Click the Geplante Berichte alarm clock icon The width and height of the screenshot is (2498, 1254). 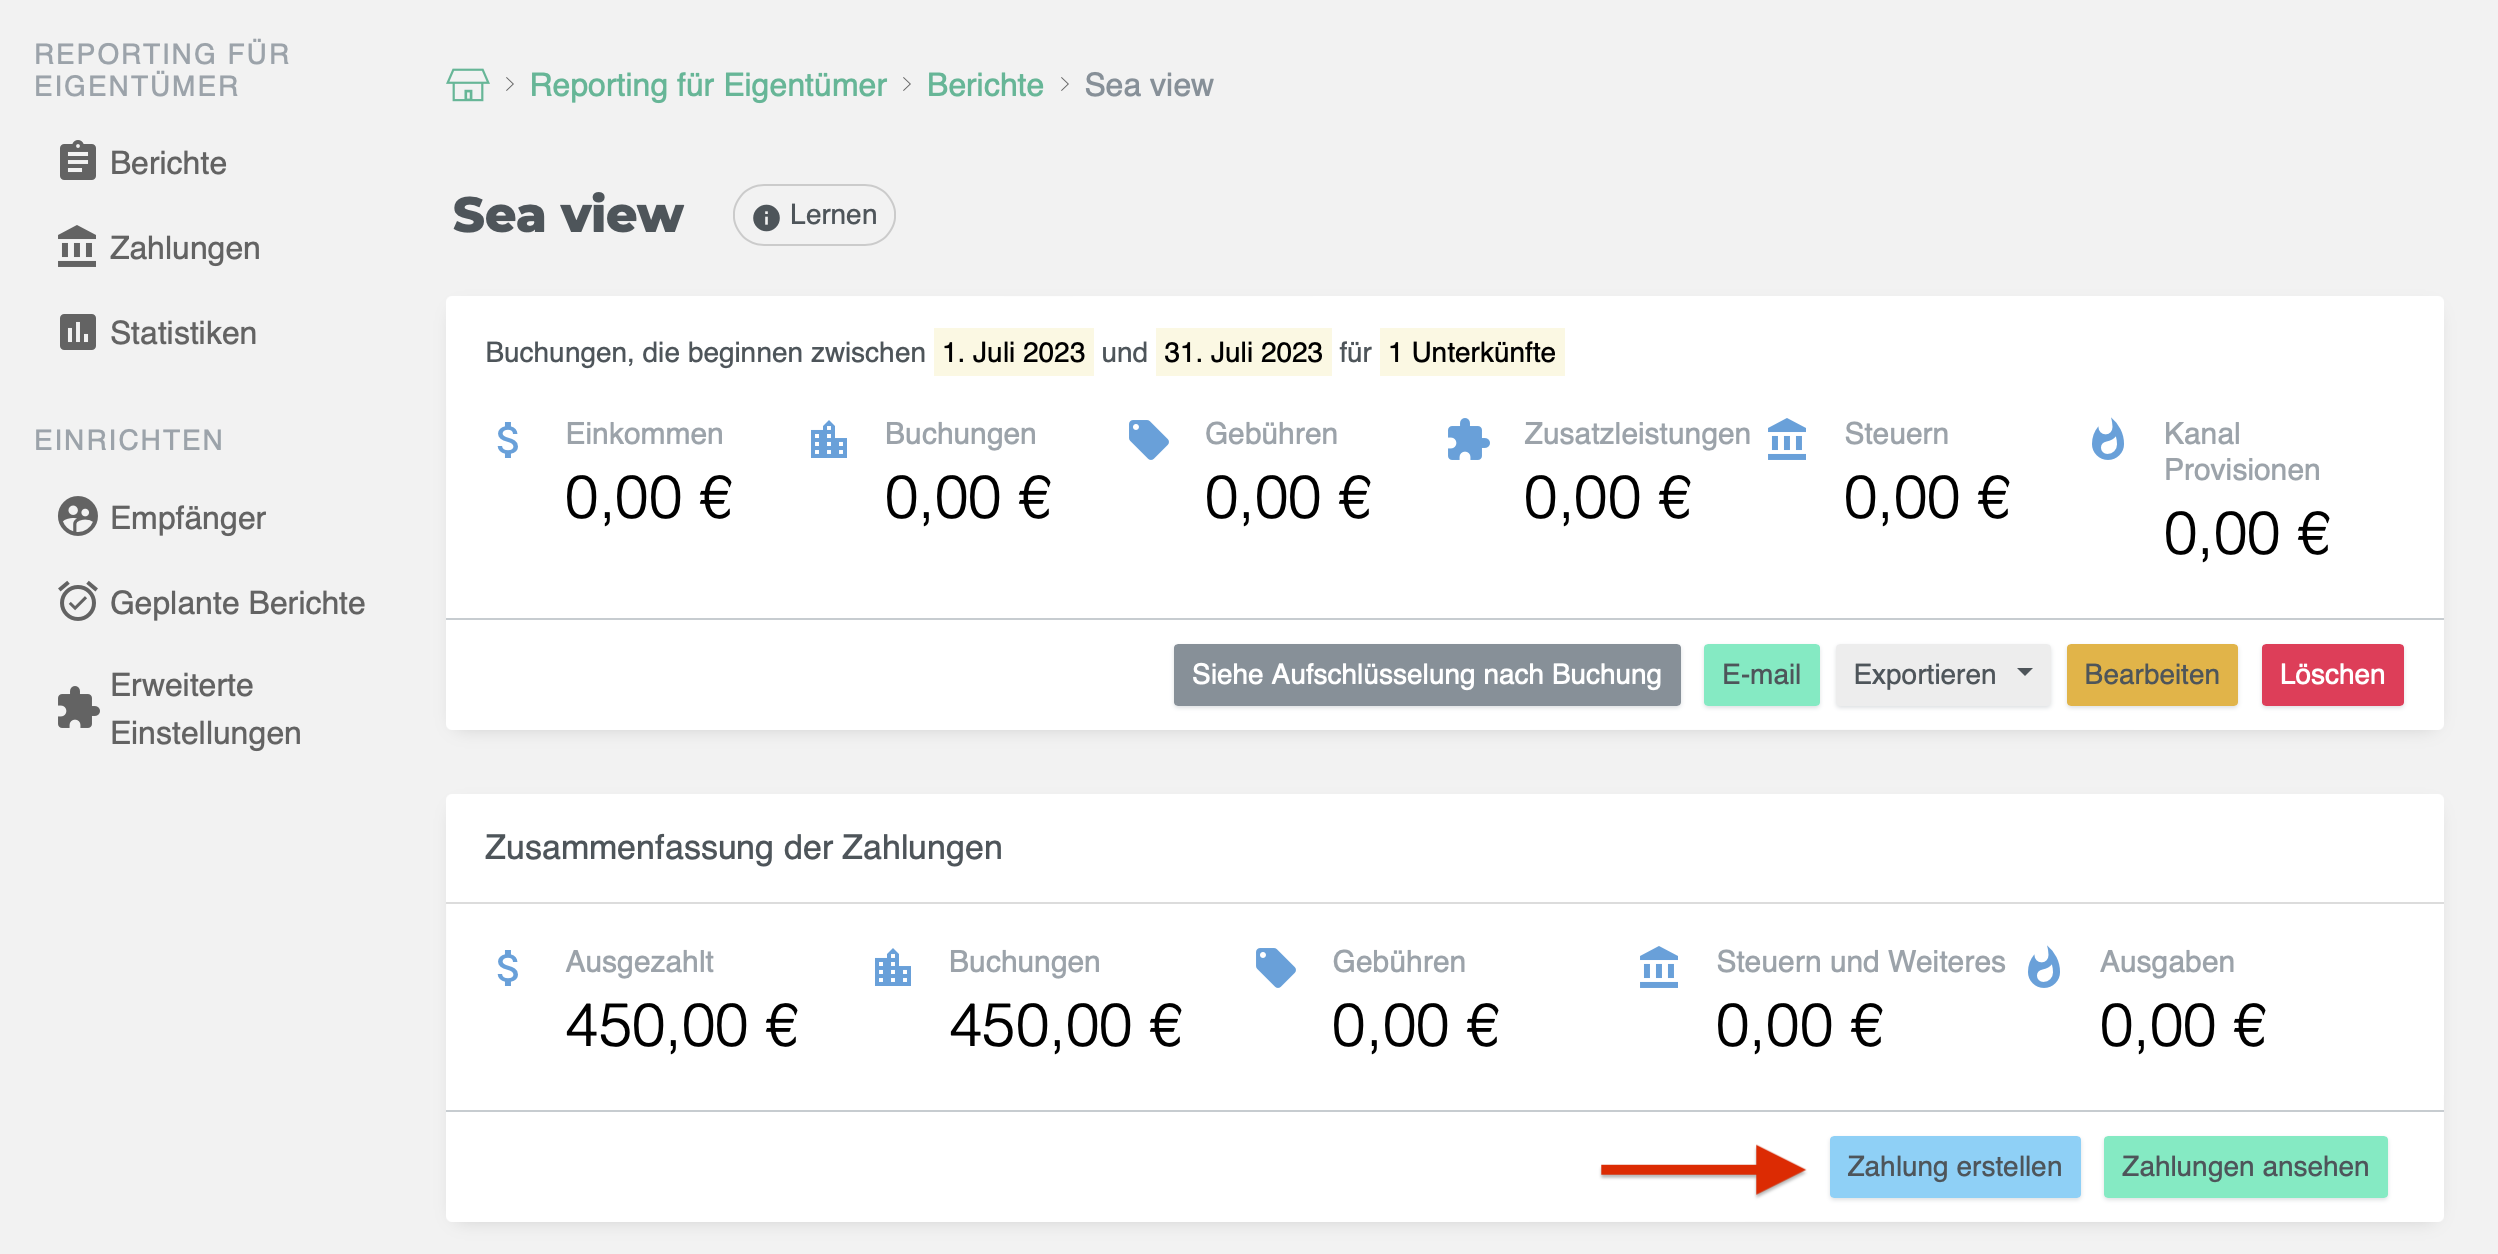pyautogui.click(x=77, y=601)
